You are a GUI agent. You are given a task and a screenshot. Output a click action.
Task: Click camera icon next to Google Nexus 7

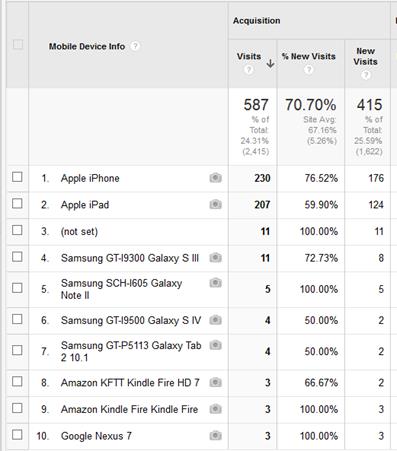(215, 435)
